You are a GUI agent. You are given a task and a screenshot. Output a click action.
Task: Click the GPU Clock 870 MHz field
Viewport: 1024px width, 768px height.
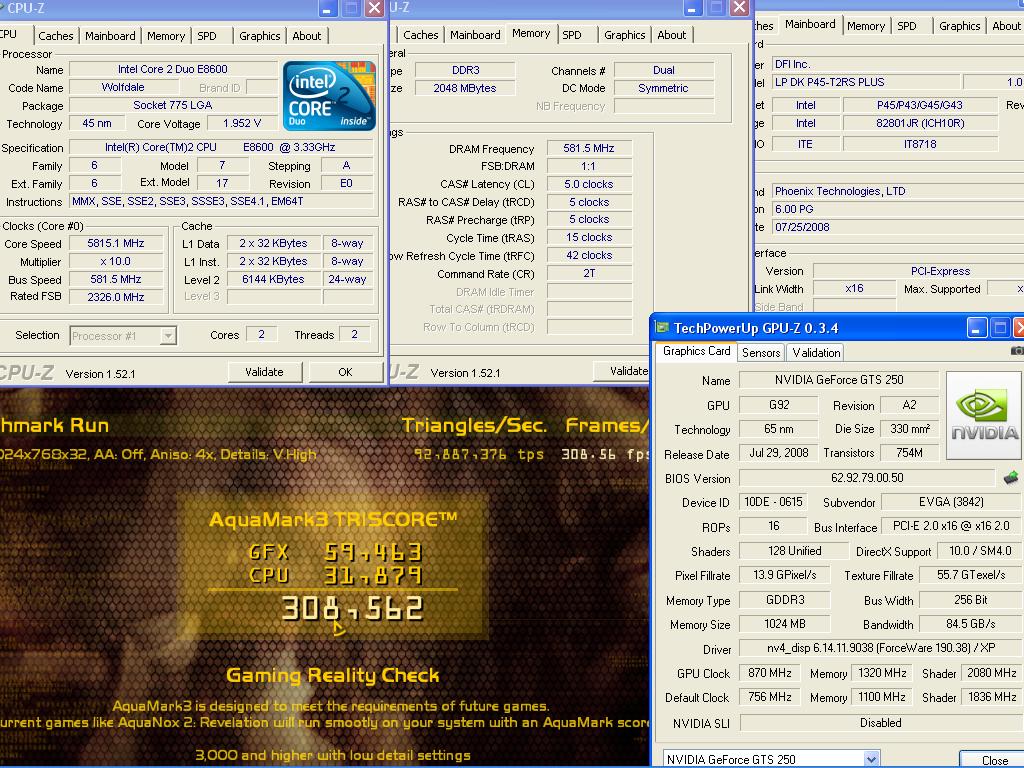point(769,673)
